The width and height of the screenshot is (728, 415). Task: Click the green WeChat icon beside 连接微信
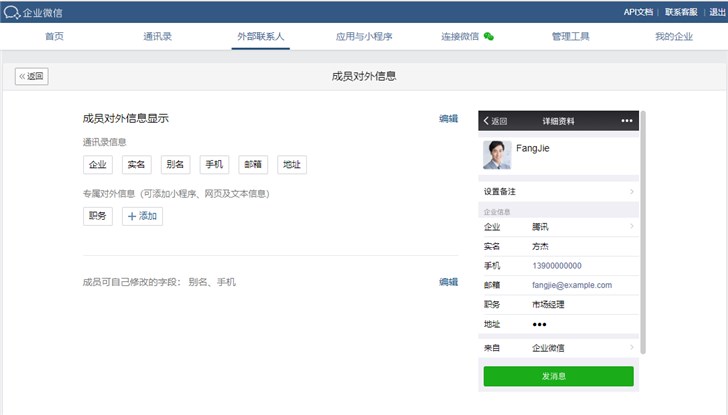coord(489,36)
